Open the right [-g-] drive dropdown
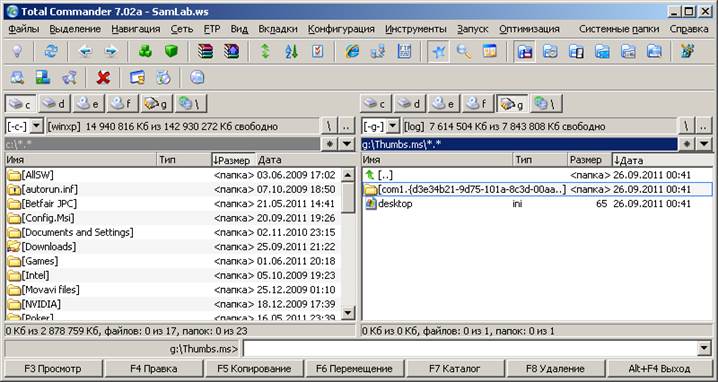Screen dimensions: 718x382 point(393,126)
